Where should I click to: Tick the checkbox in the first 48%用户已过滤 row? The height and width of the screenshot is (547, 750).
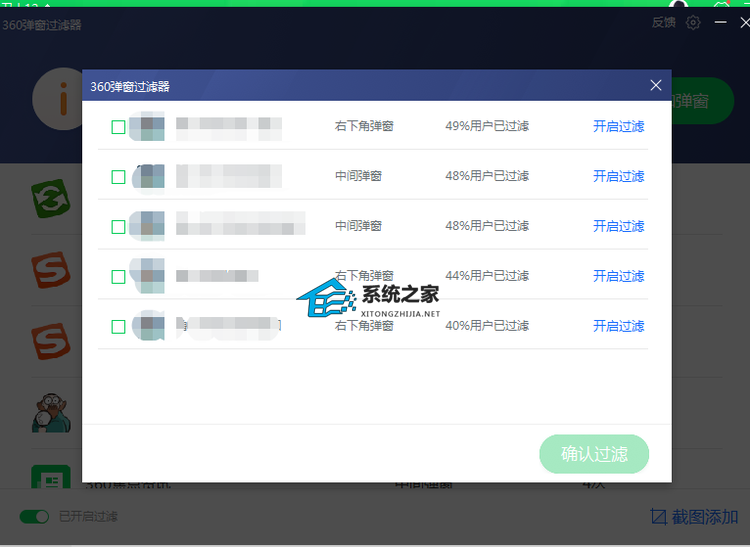(x=118, y=177)
